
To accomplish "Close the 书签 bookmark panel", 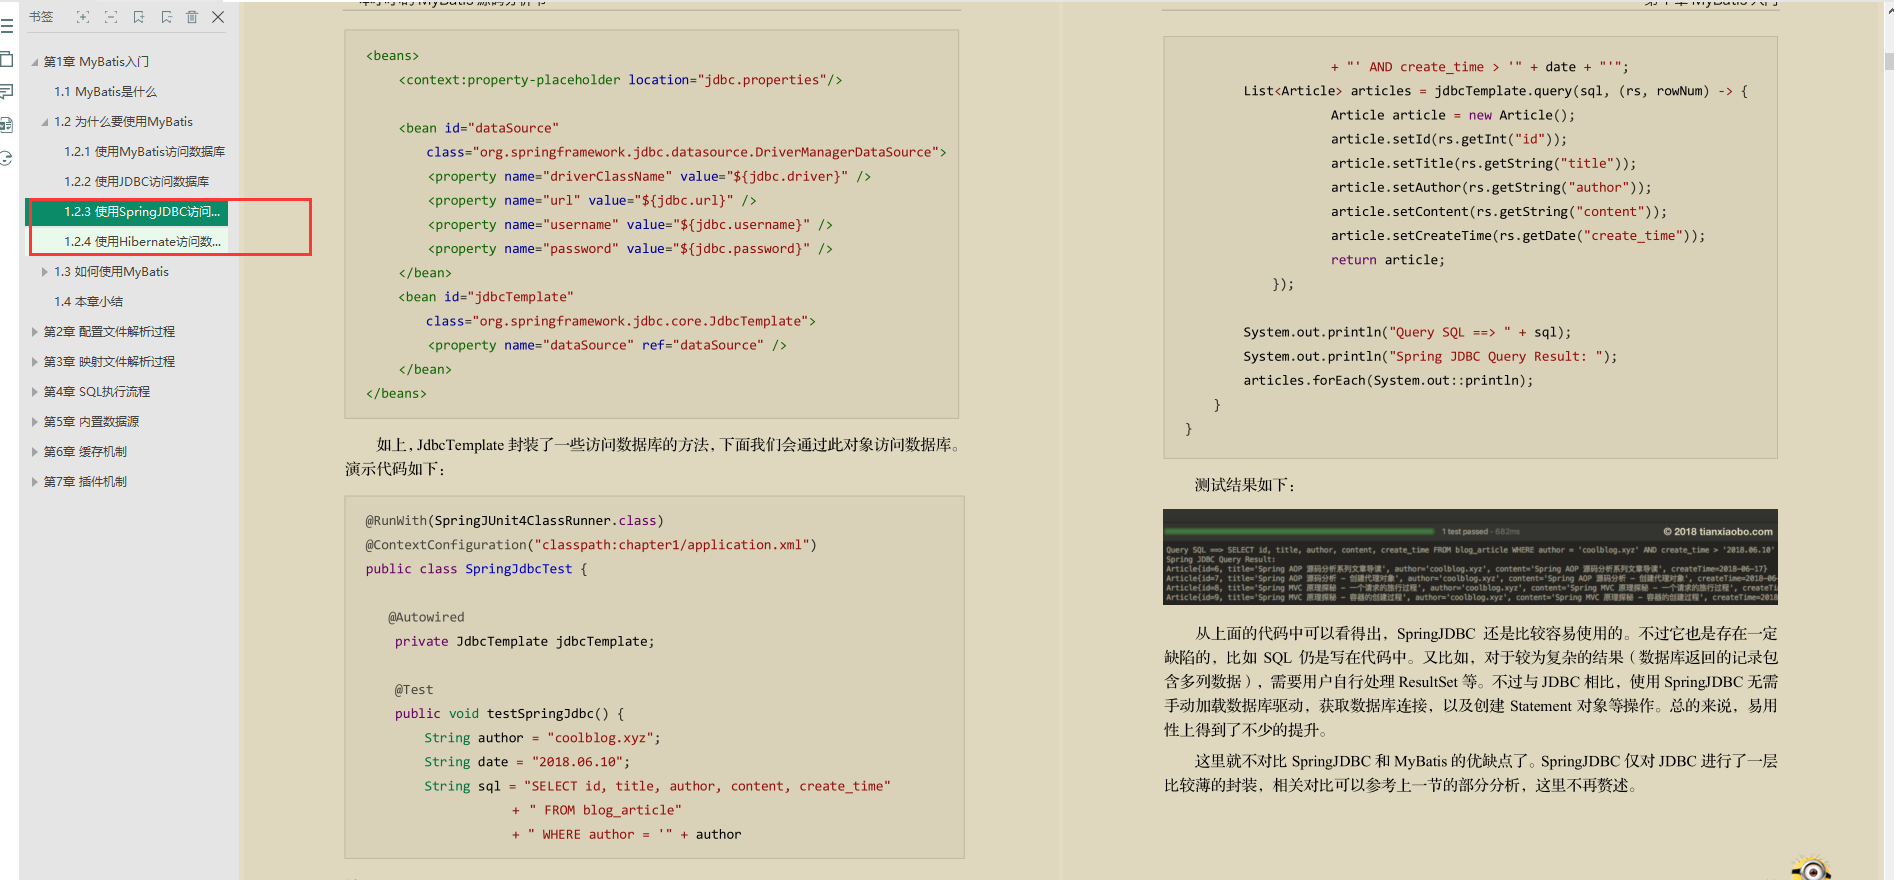I will pos(218,17).
